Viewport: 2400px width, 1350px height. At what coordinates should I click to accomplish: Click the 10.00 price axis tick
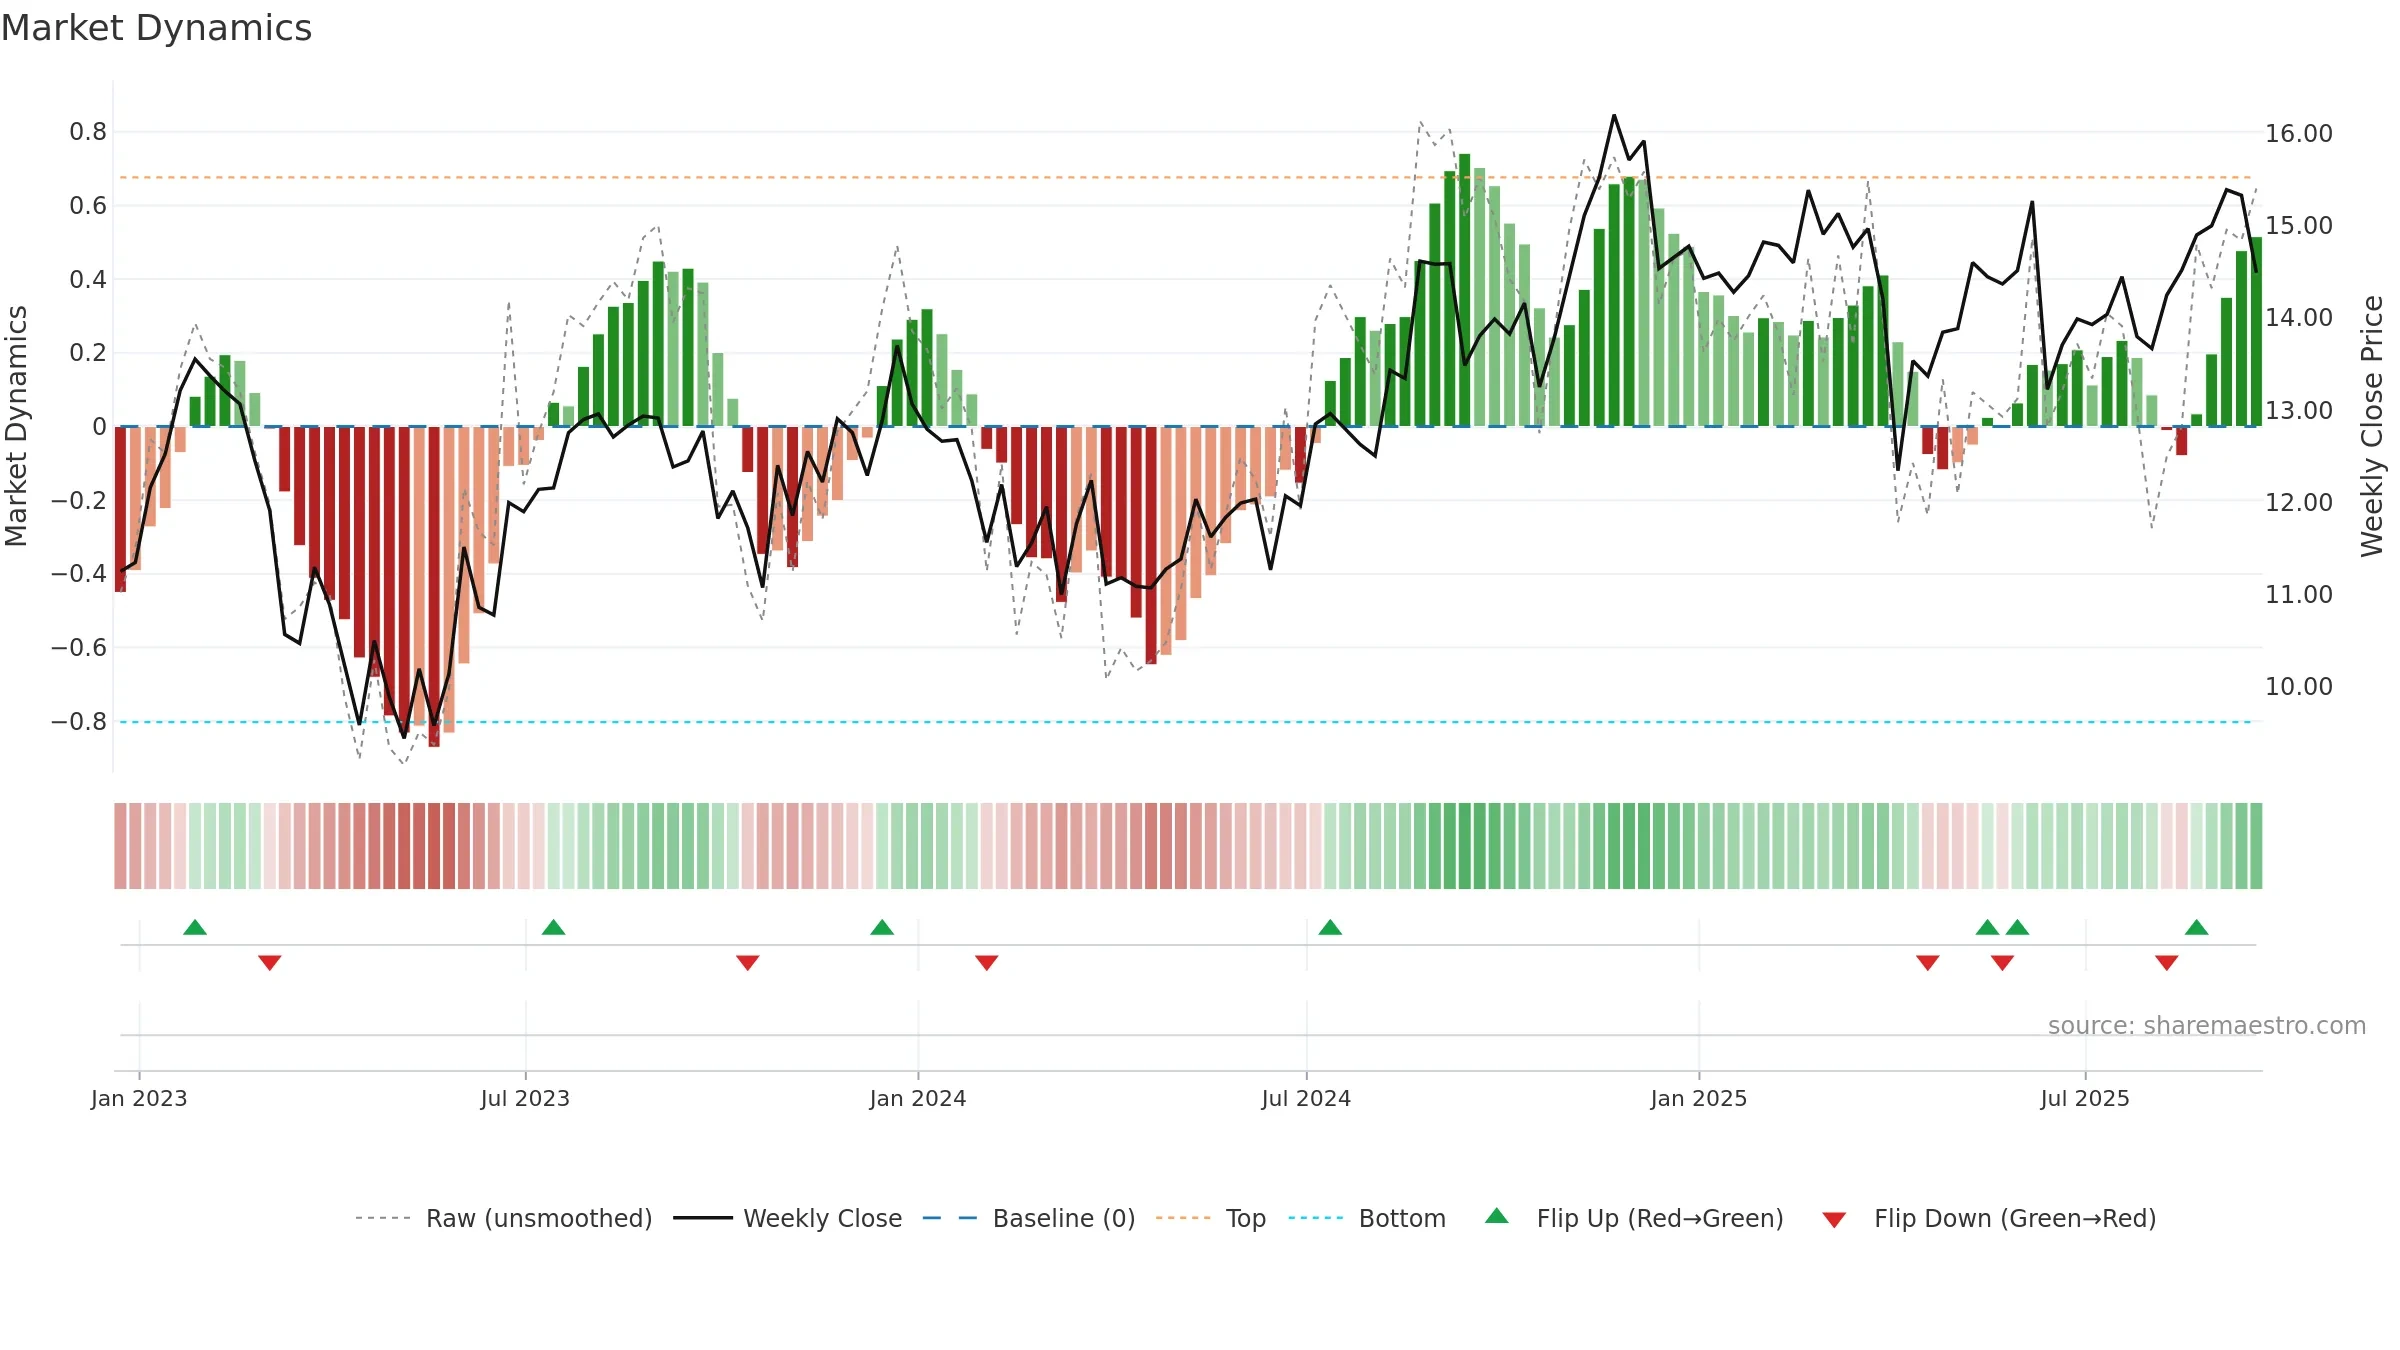[2299, 686]
